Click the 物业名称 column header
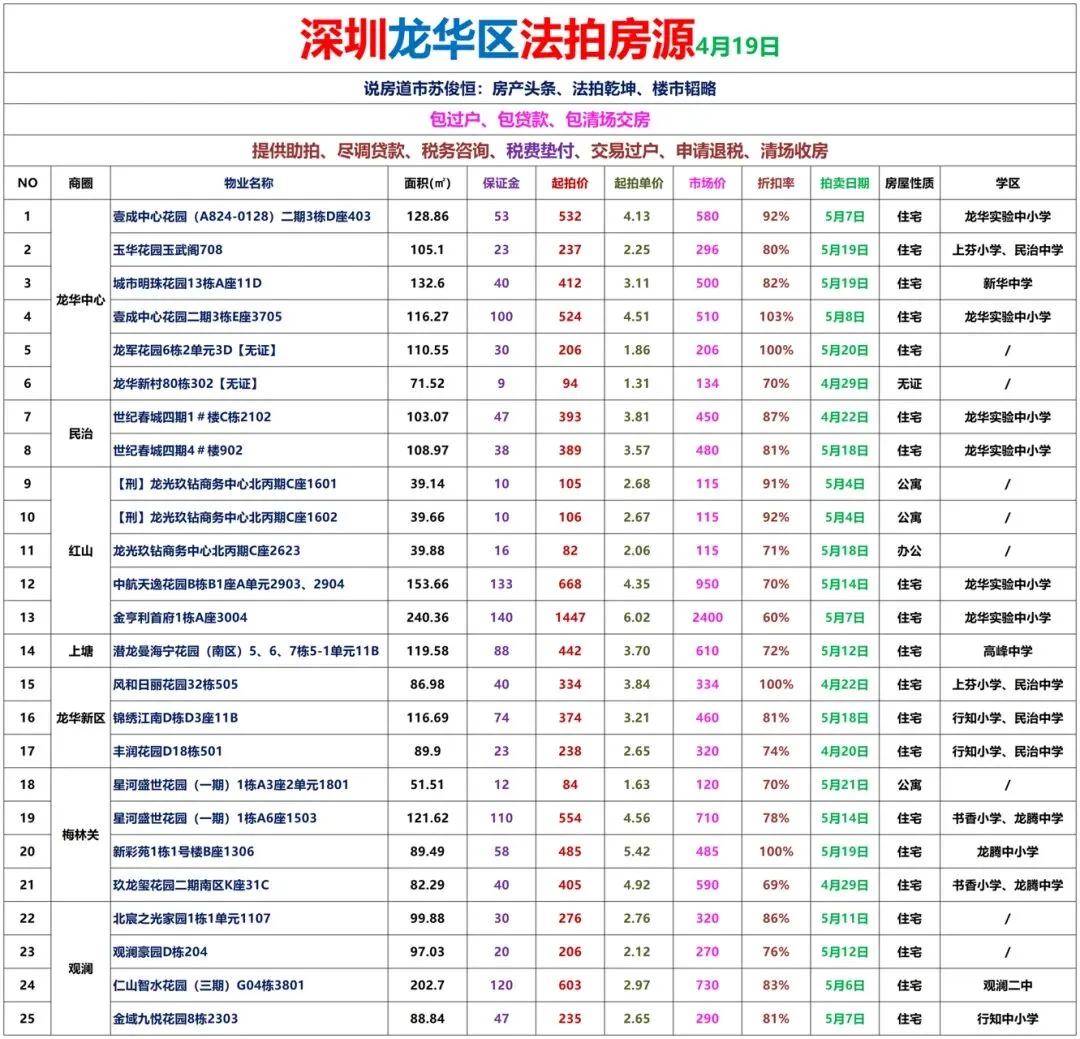The height and width of the screenshot is (1039, 1080). point(249,183)
